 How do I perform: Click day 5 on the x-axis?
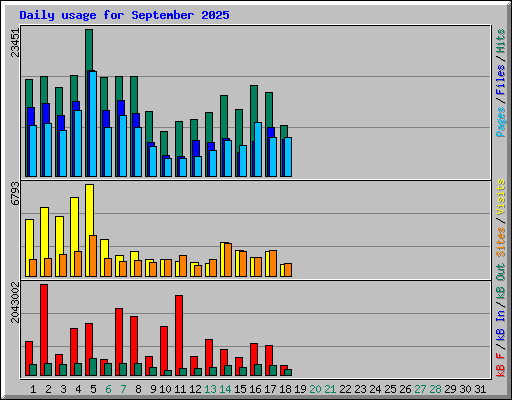(x=93, y=389)
